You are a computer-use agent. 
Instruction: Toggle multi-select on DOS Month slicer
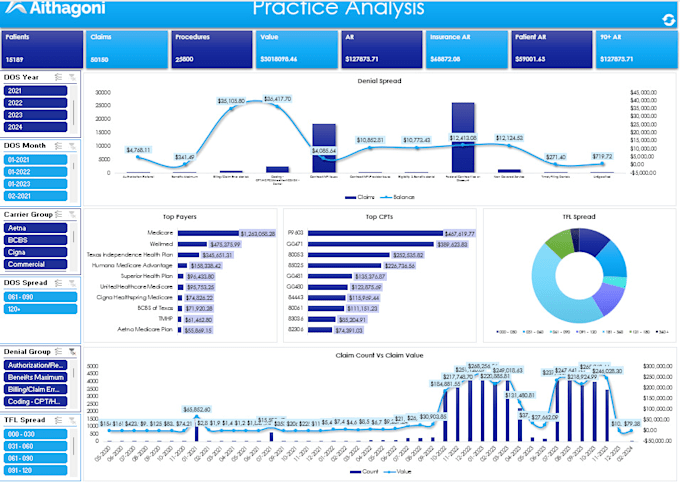click(x=59, y=146)
